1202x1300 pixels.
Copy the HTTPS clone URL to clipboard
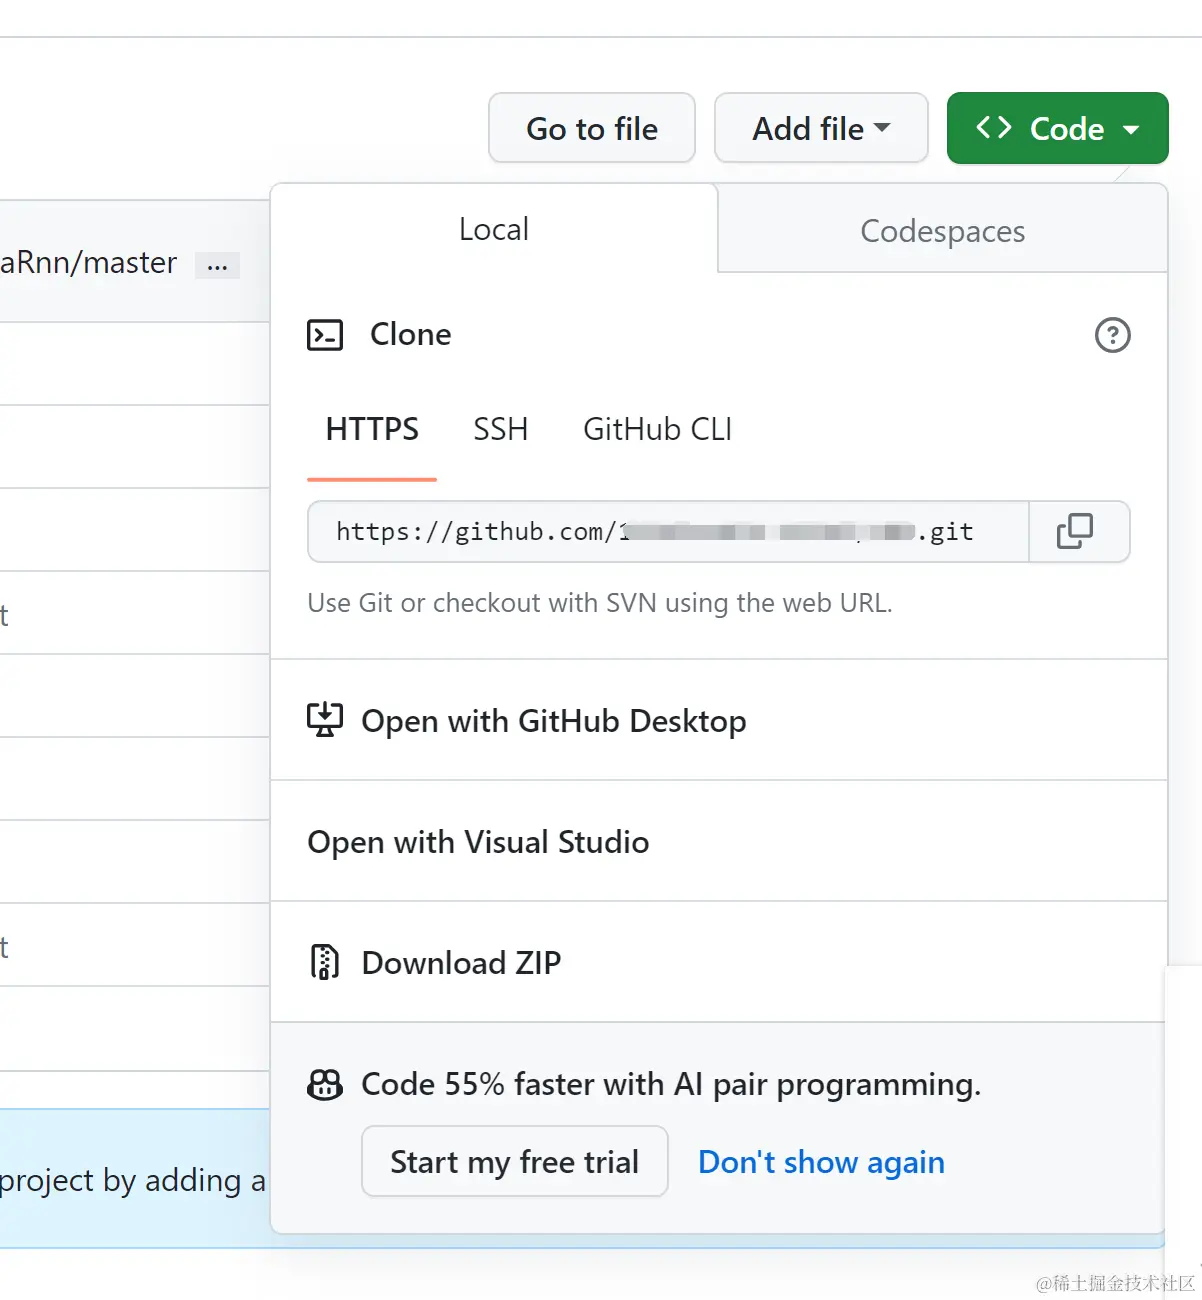1077,532
